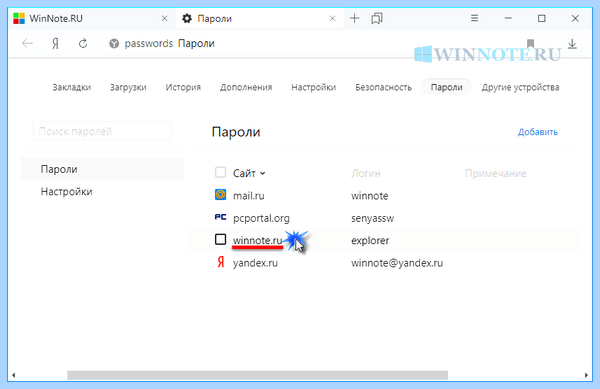Select Пароли in the left sidebar
The height and width of the screenshot is (389, 600).
click(102, 169)
